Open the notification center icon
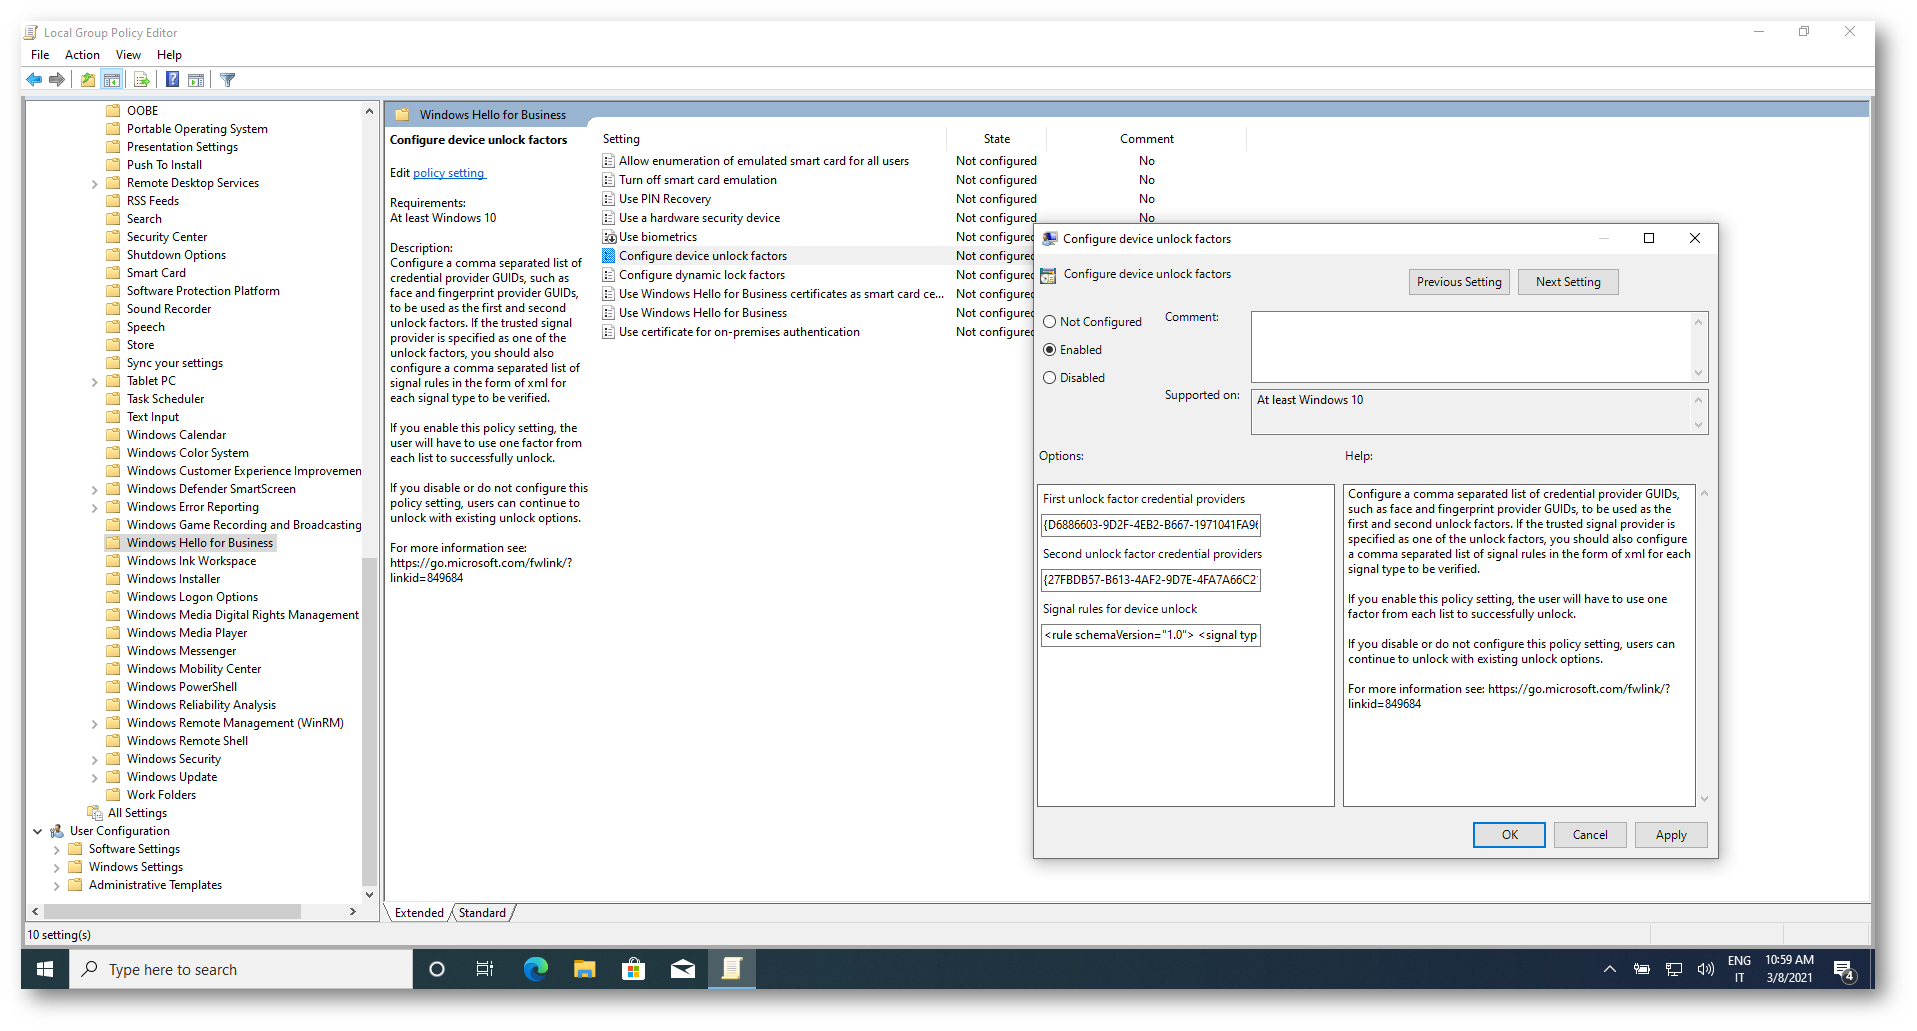 (x=1844, y=969)
